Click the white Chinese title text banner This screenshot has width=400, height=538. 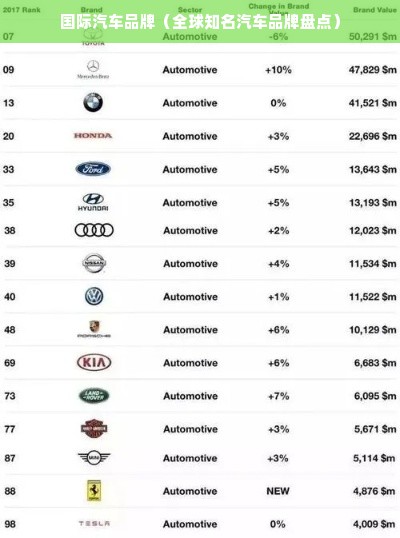point(201,22)
